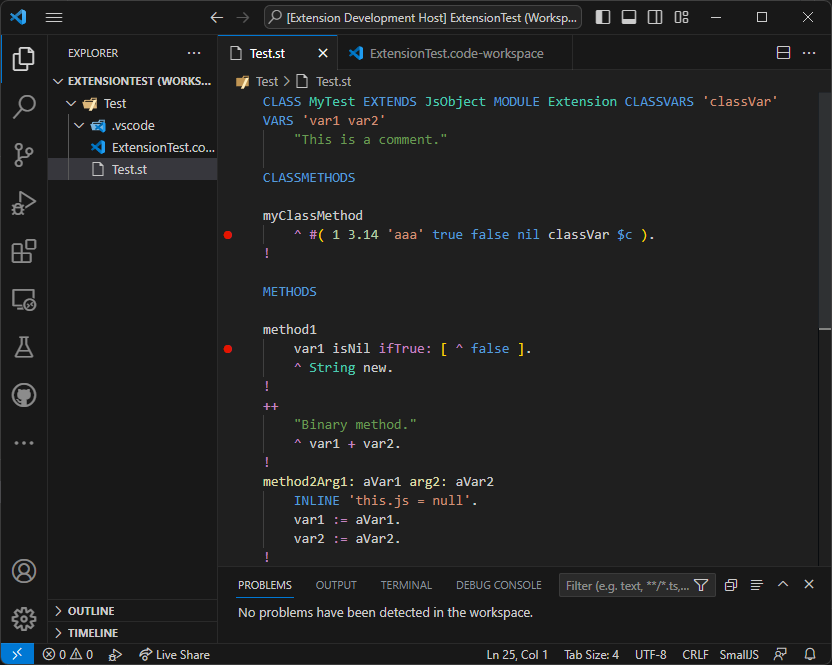832x665 pixels.
Task: Click the command center search box
Action: point(423,18)
